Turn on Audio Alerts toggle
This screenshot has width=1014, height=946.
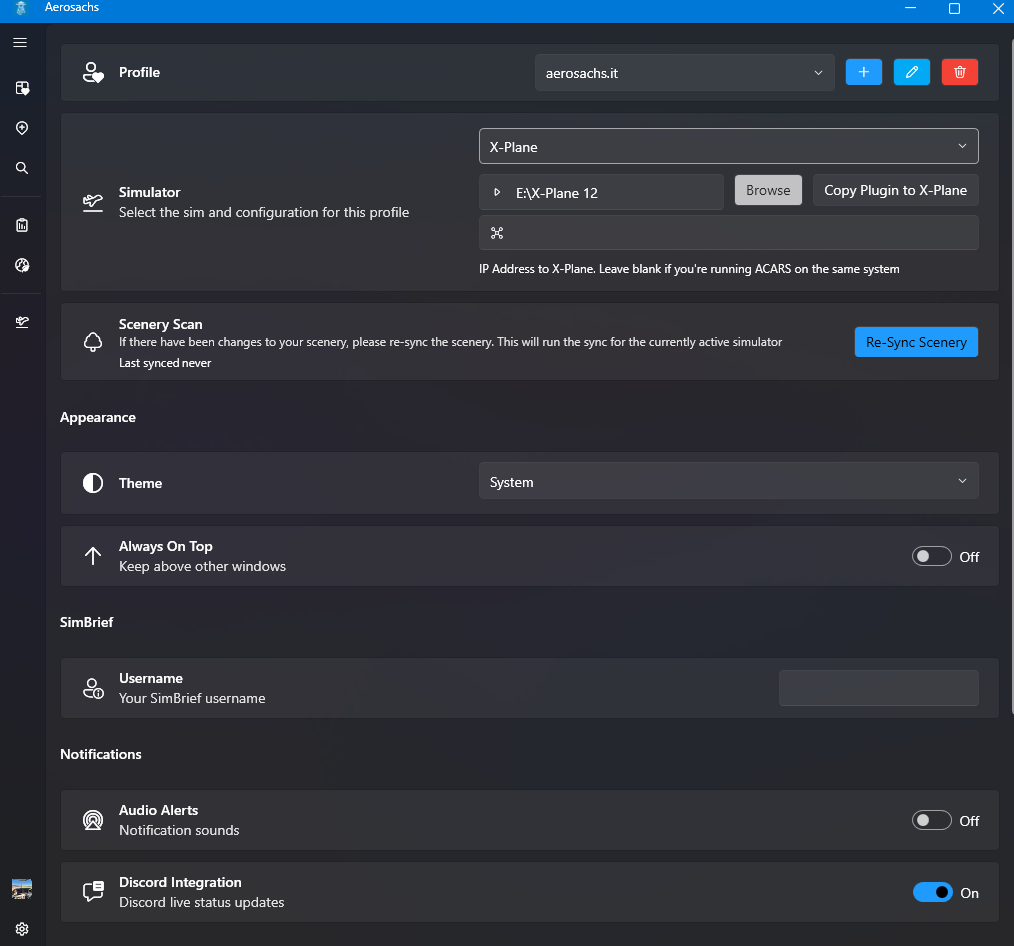tap(931, 821)
